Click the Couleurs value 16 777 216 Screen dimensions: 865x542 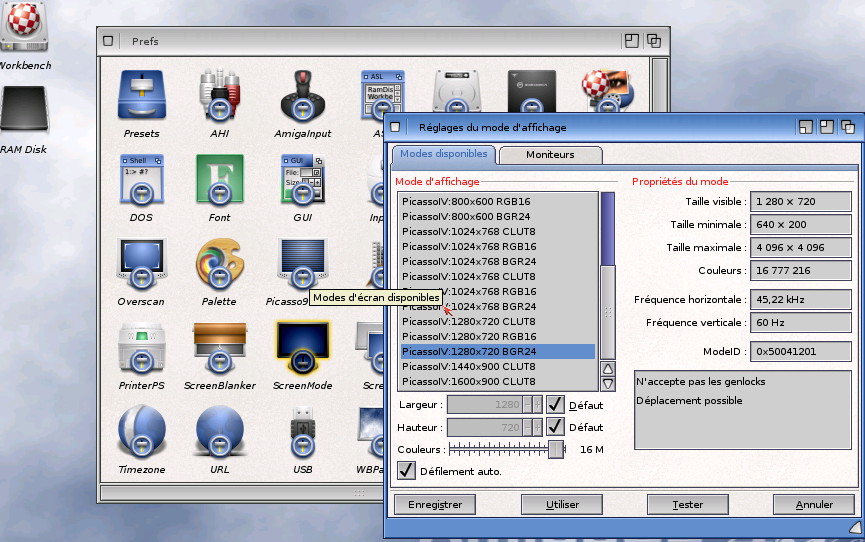800,270
